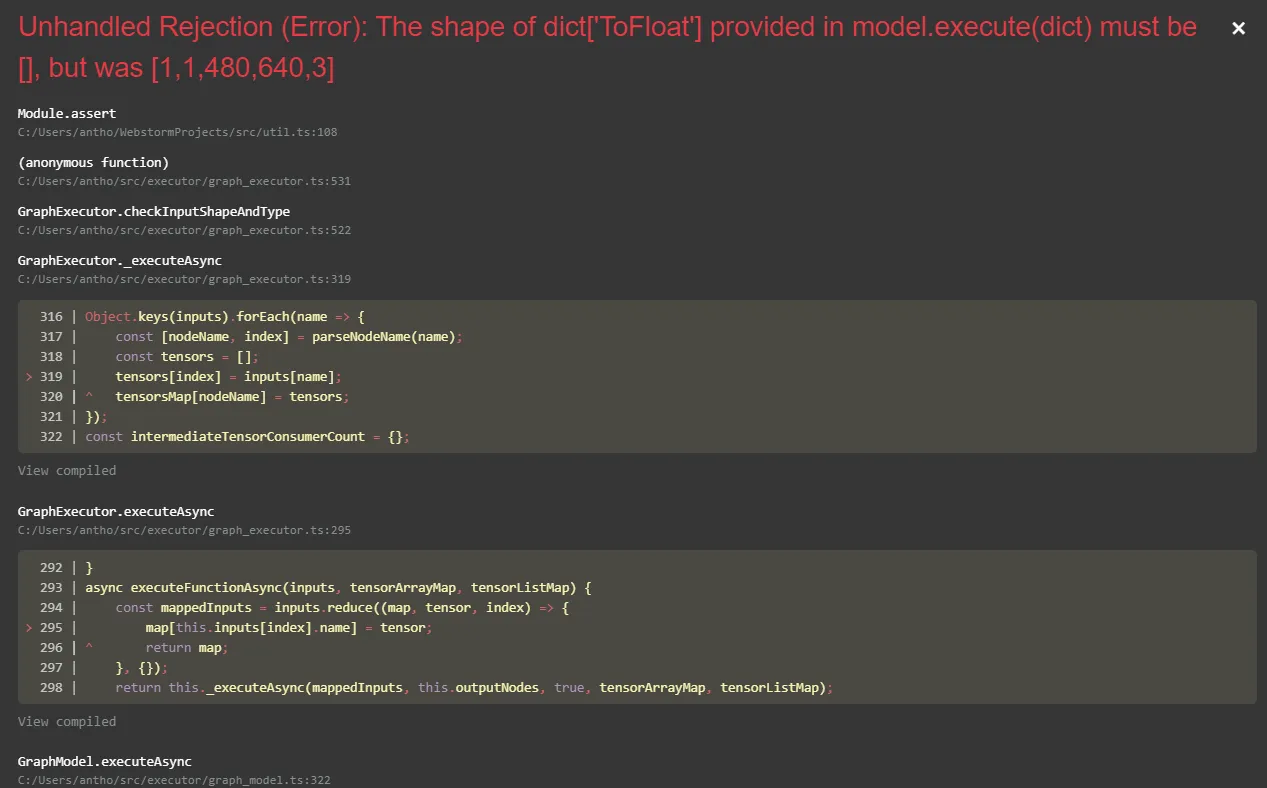This screenshot has width=1267, height=788.
Task: Select GraphModel.executeAsync stack frame
Action: point(104,762)
